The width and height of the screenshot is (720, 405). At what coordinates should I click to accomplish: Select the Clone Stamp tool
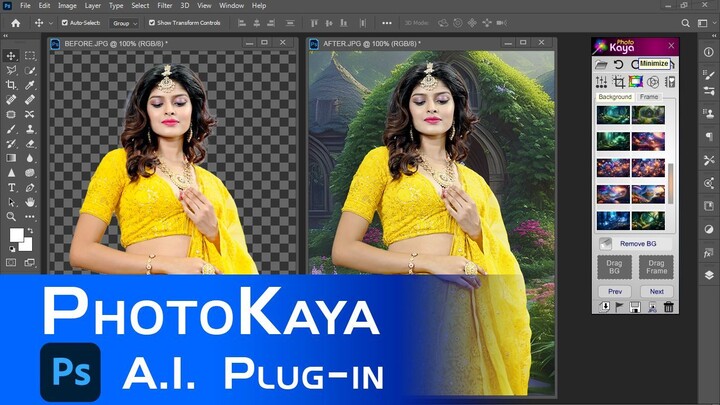click(30, 129)
